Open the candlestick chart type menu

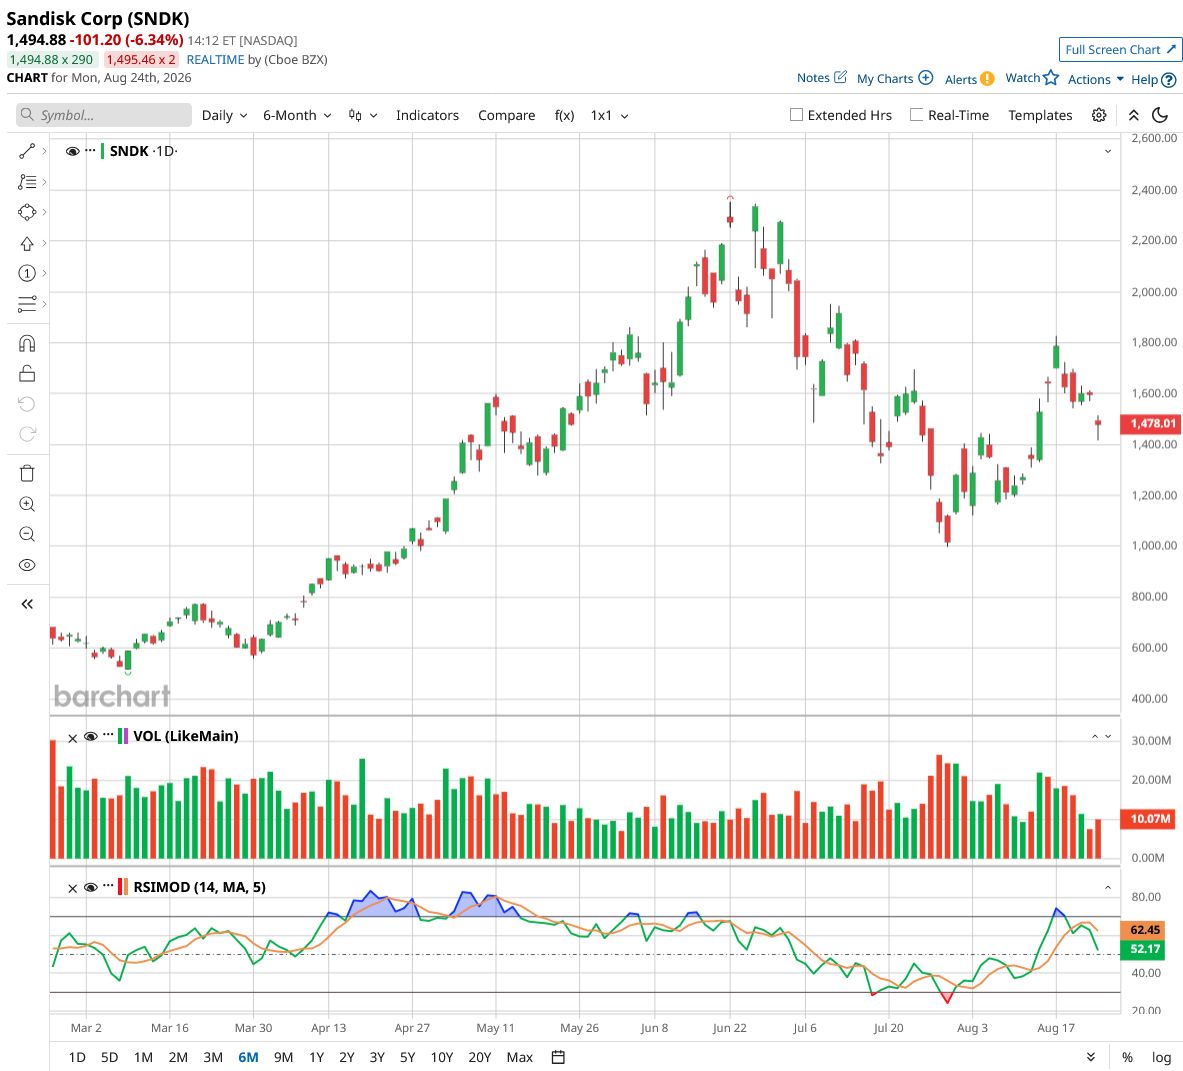(362, 115)
